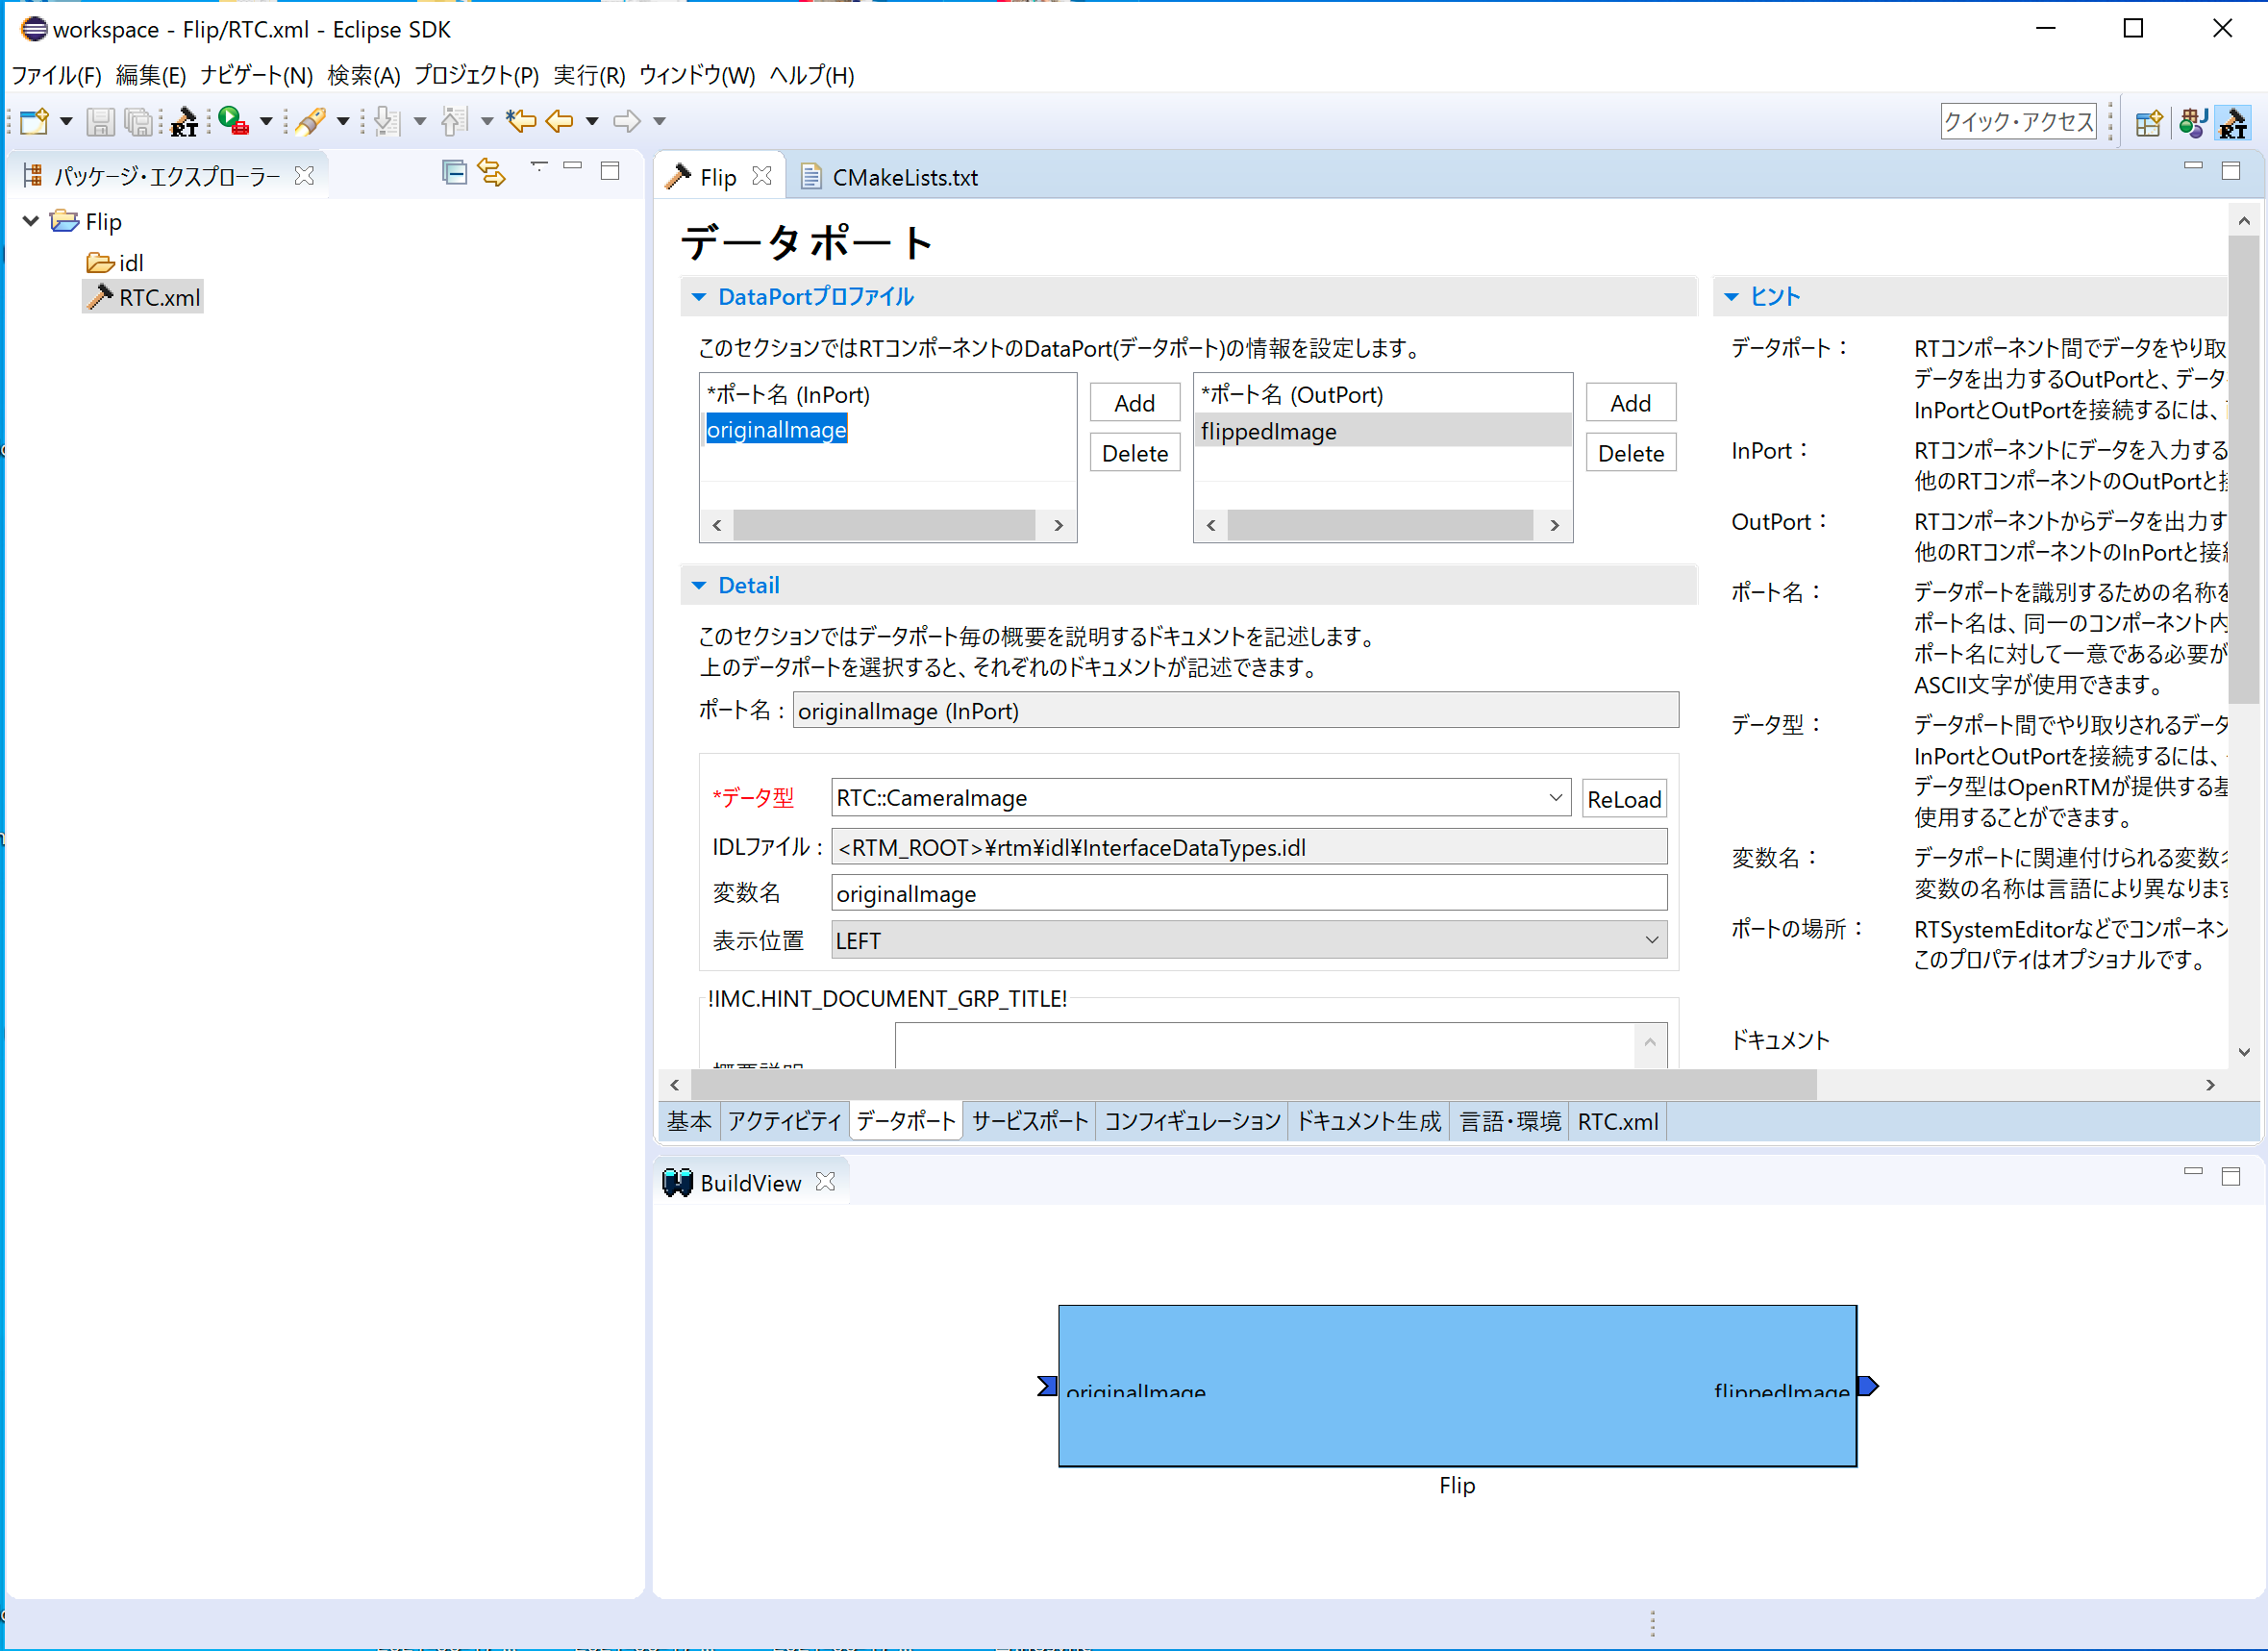Collapse the DataPortプロファイル section

point(699,297)
